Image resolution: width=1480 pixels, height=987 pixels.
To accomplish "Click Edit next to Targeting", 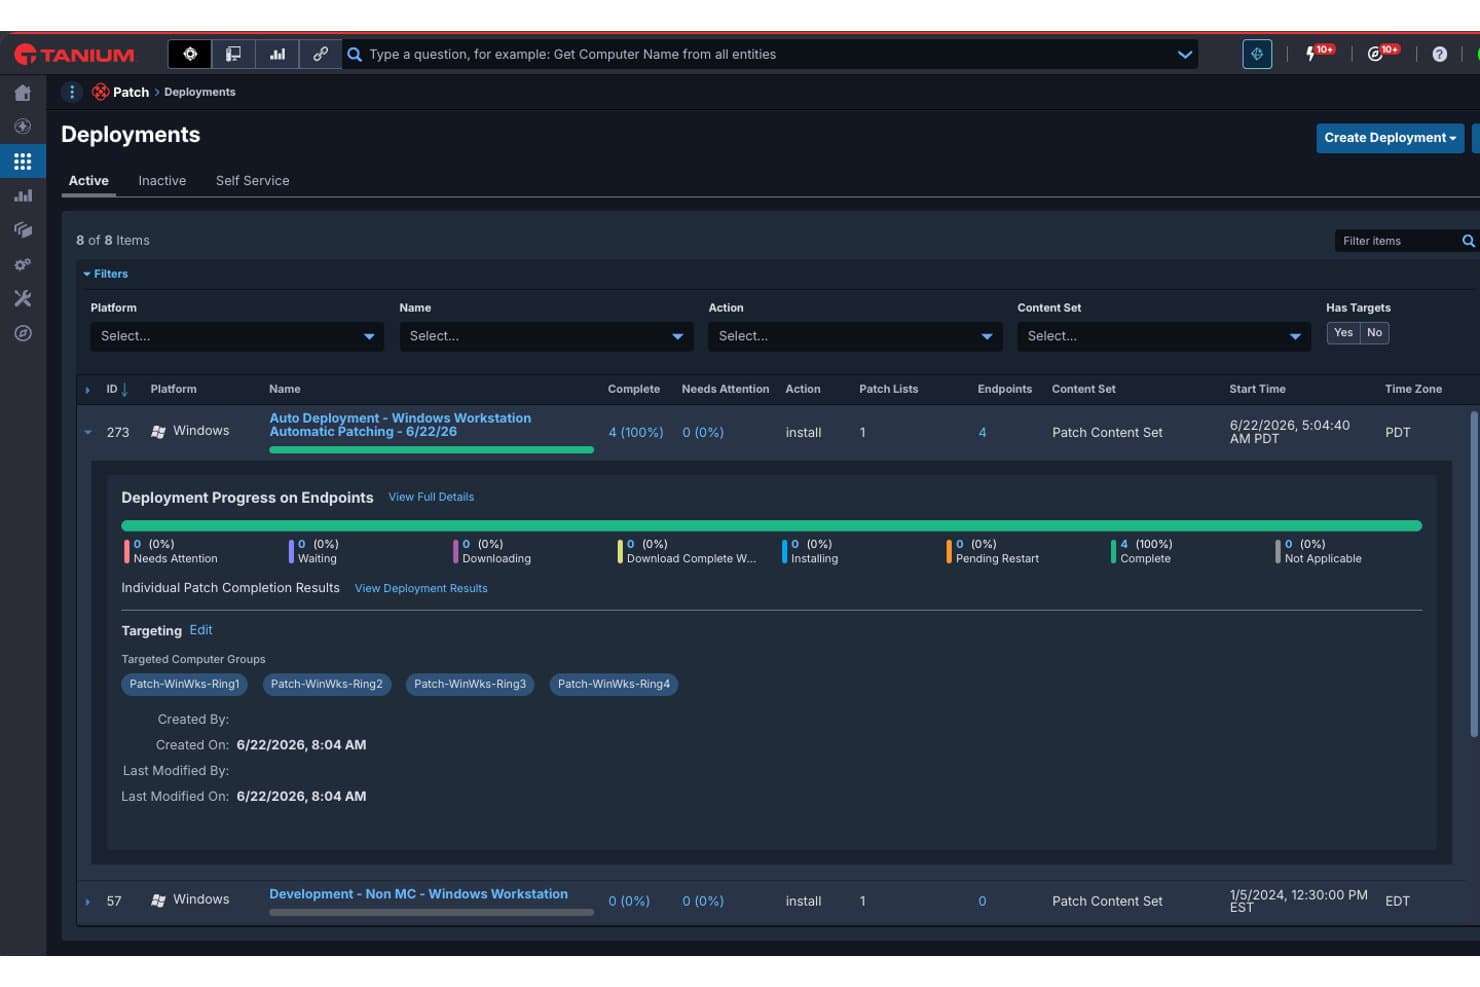I will [x=201, y=630].
